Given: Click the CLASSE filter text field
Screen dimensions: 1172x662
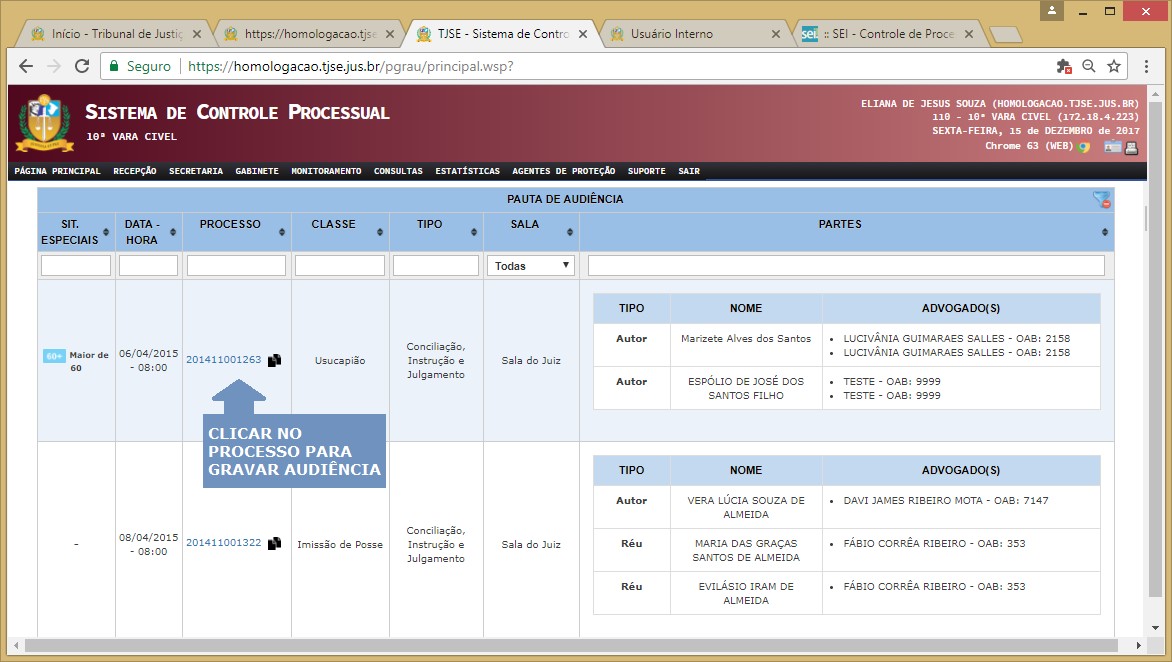Looking at the screenshot, I should point(340,266).
